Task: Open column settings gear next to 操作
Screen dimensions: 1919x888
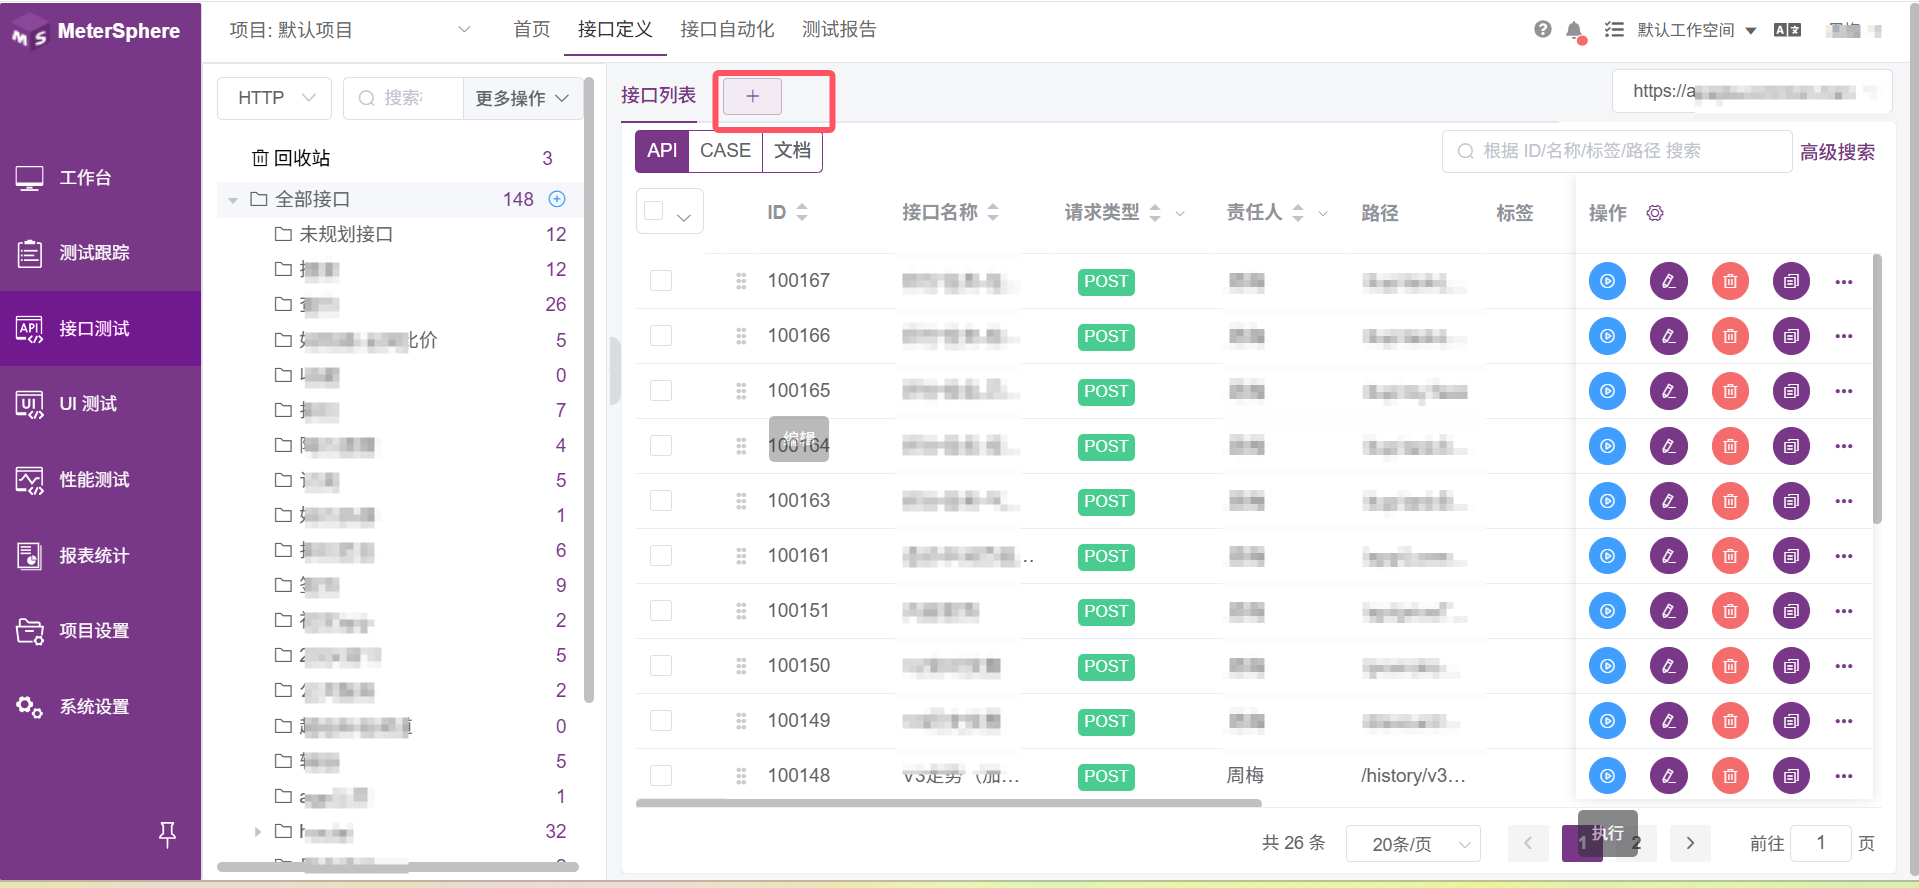Action: [x=1655, y=213]
